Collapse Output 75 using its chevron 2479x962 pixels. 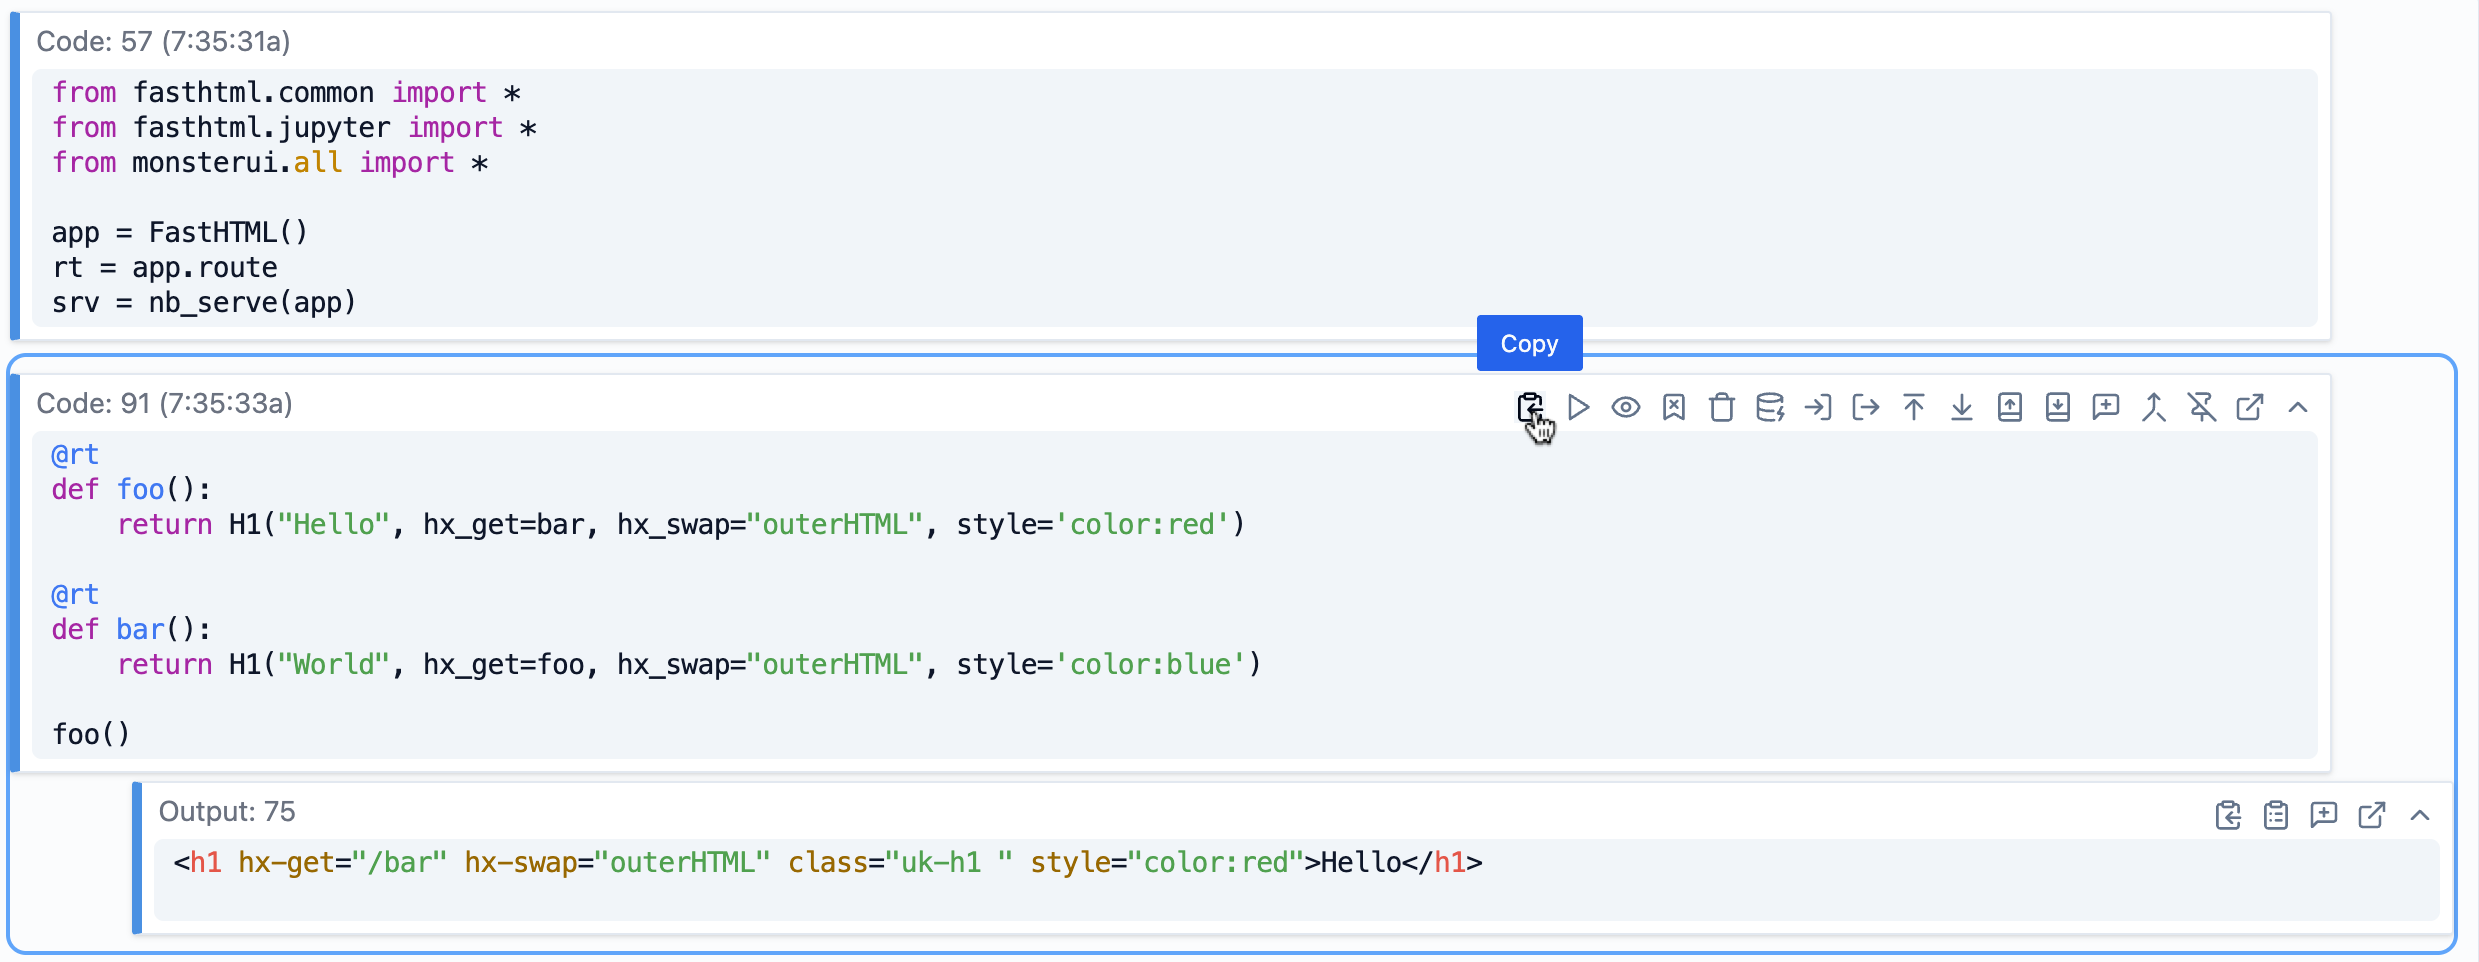click(2419, 815)
